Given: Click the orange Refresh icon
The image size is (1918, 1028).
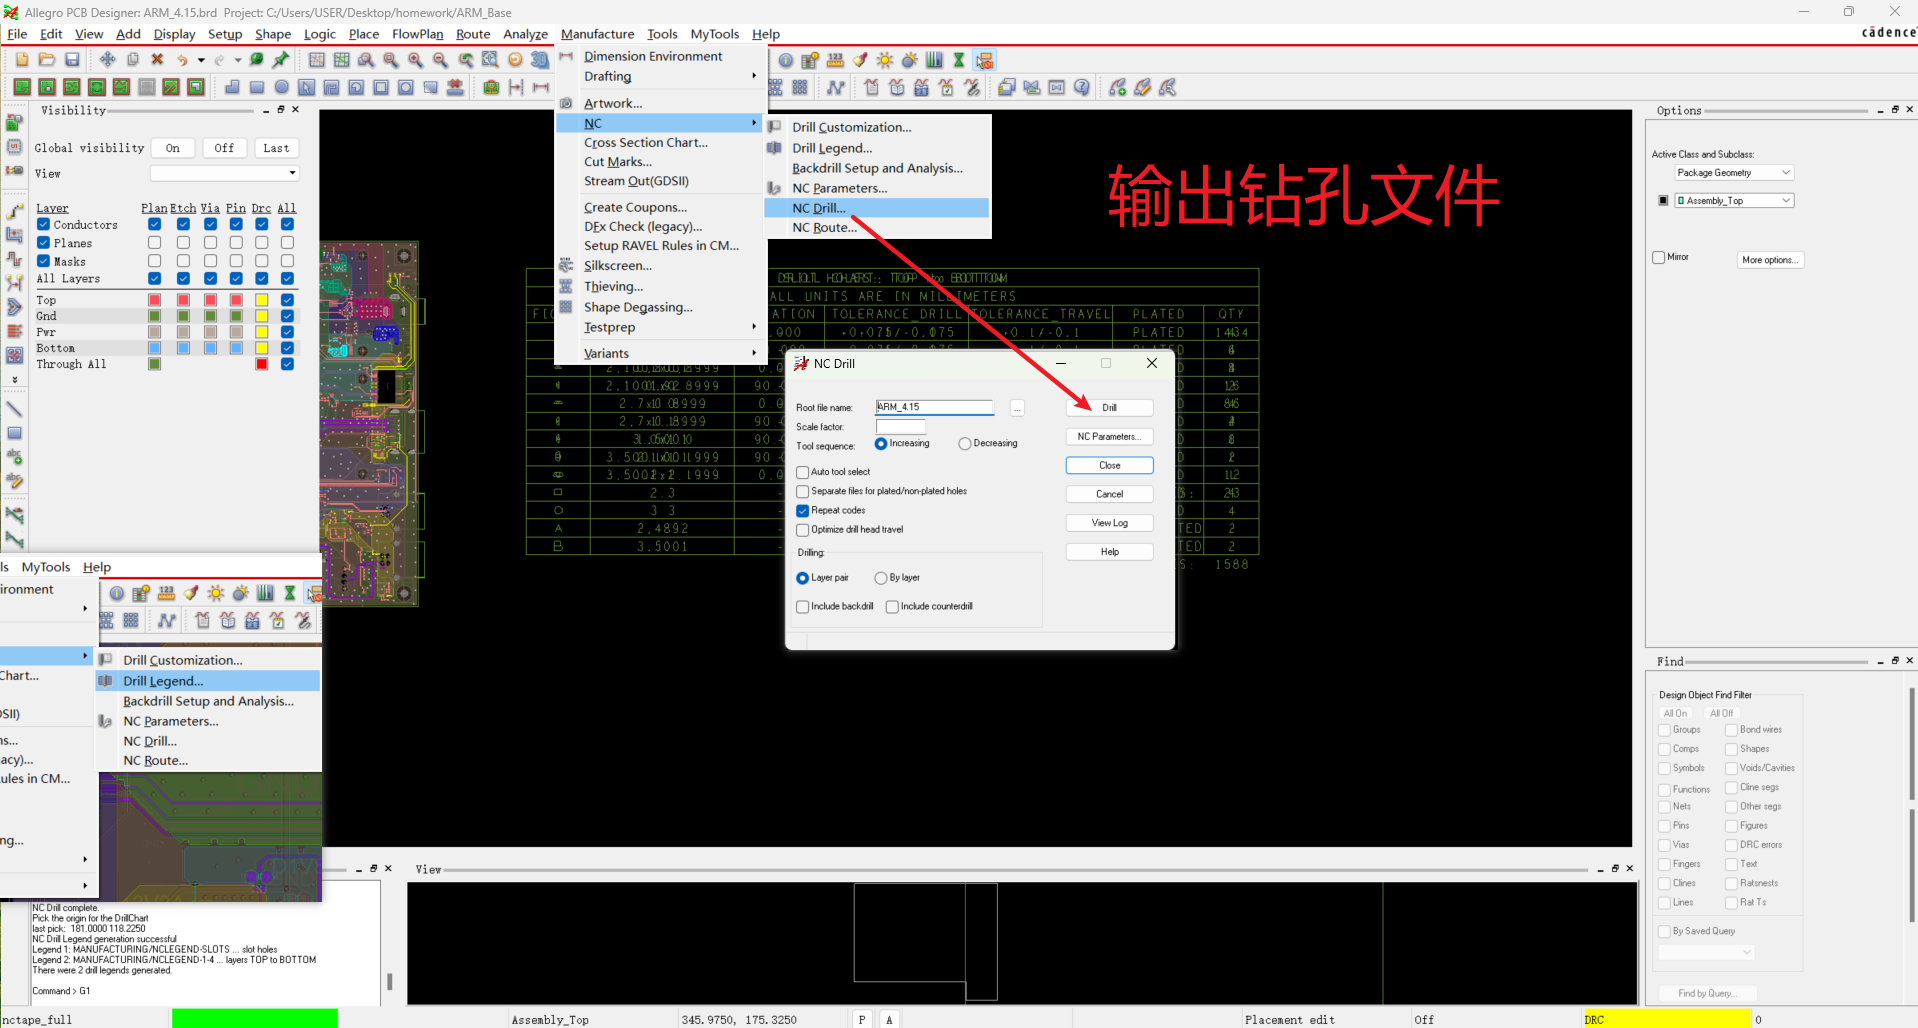Looking at the screenshot, I should (515, 60).
